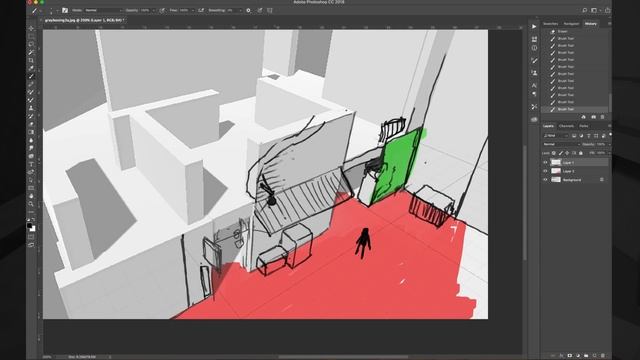Add layer mask at Layers bottom
This screenshot has width=640, height=360.
click(x=570, y=356)
